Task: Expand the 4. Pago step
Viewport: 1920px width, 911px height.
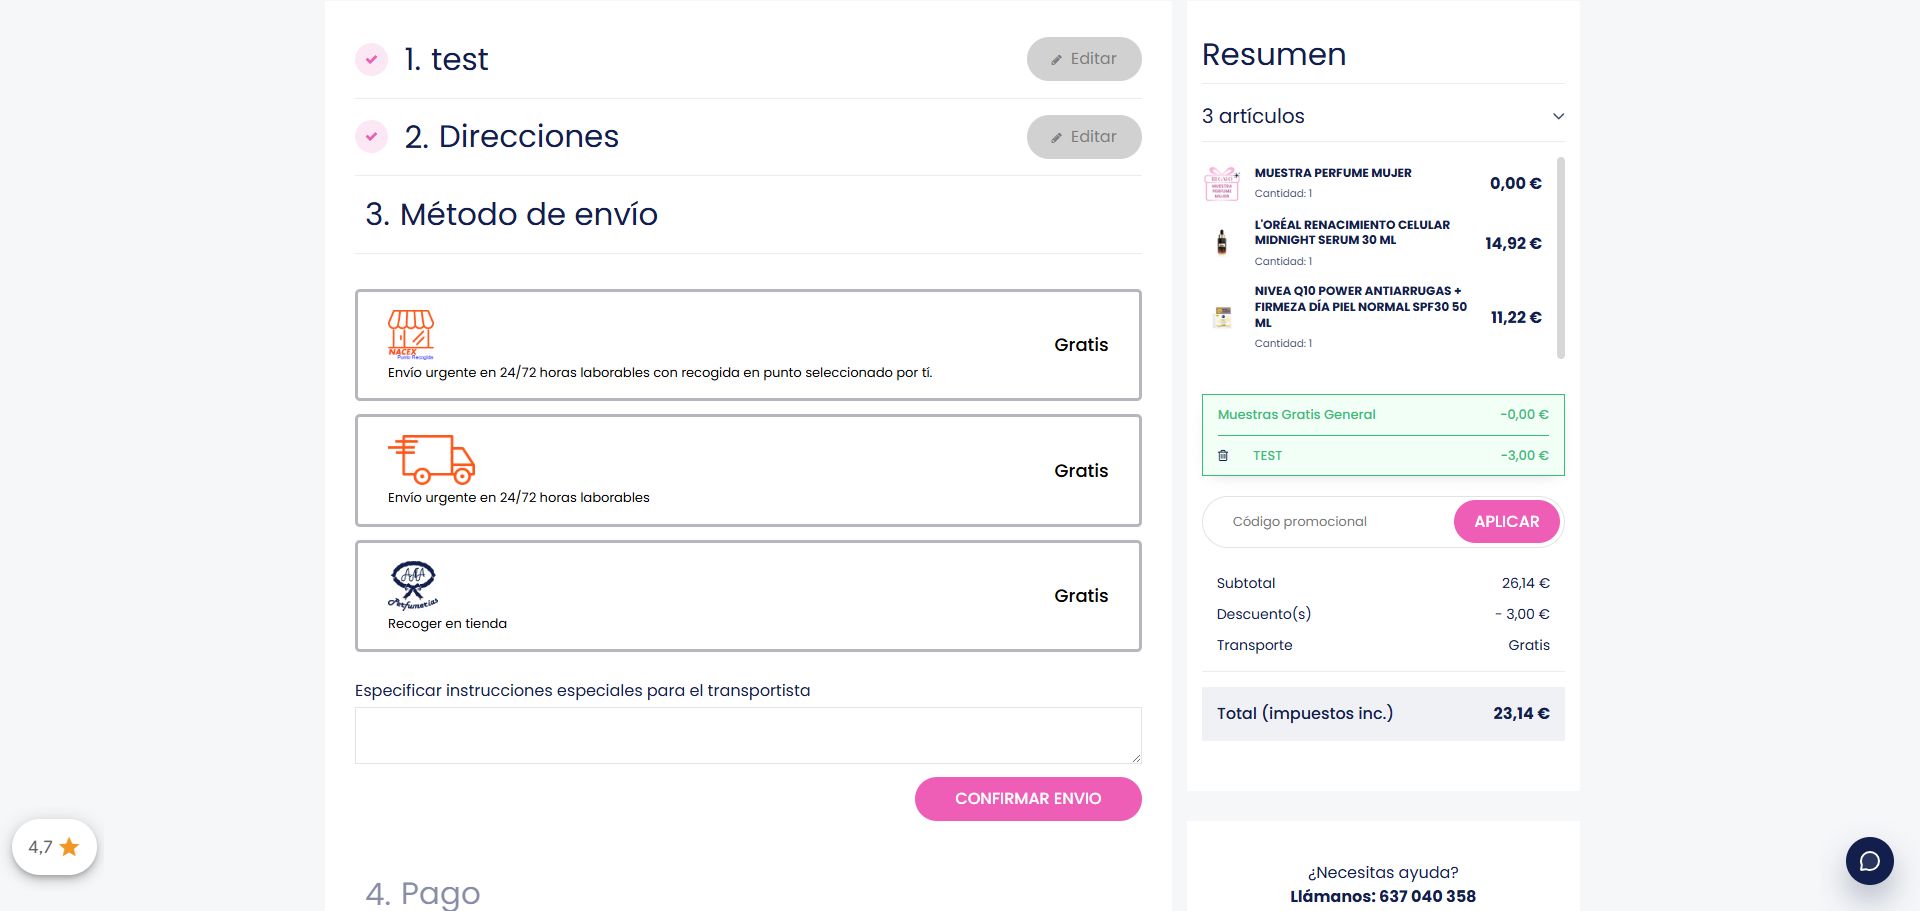Action: (423, 893)
